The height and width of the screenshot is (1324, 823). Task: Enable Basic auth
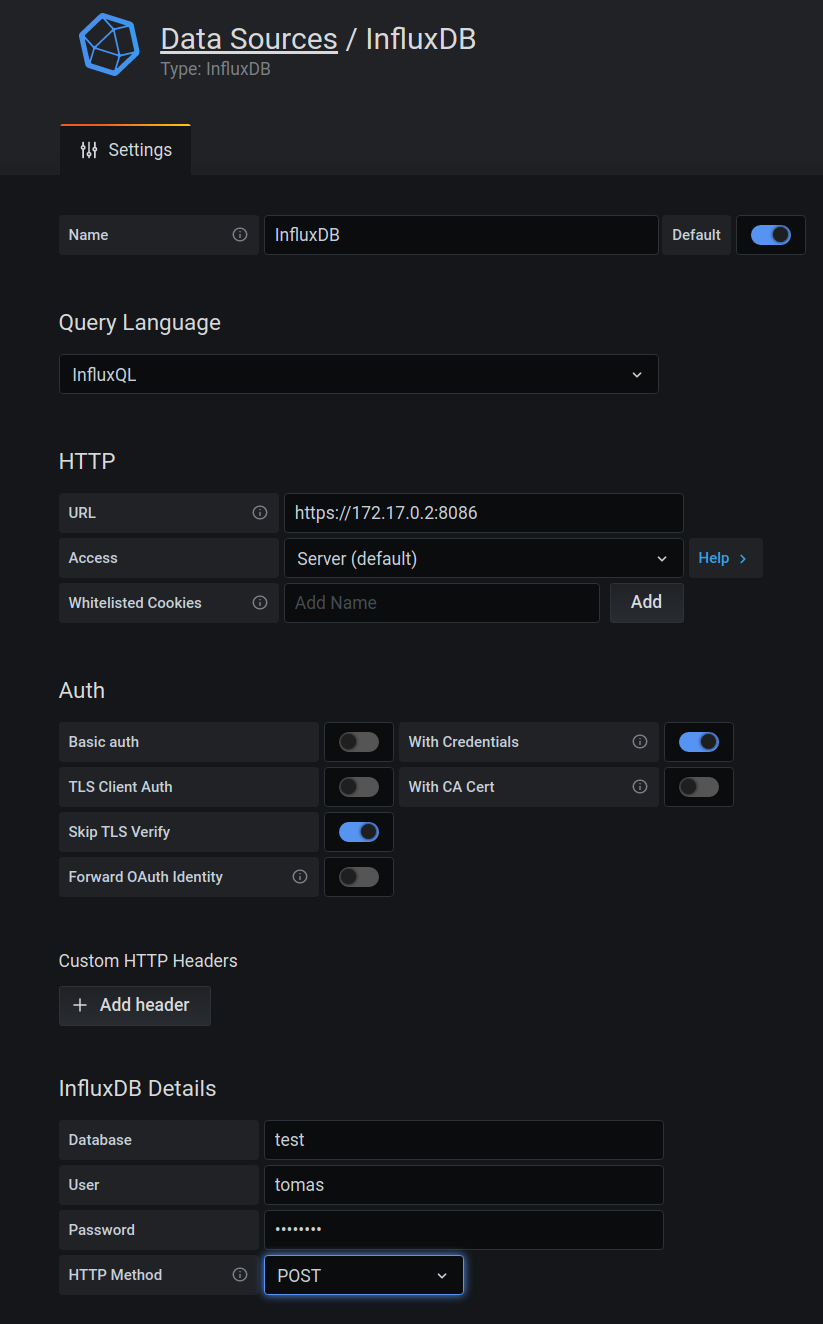[358, 741]
